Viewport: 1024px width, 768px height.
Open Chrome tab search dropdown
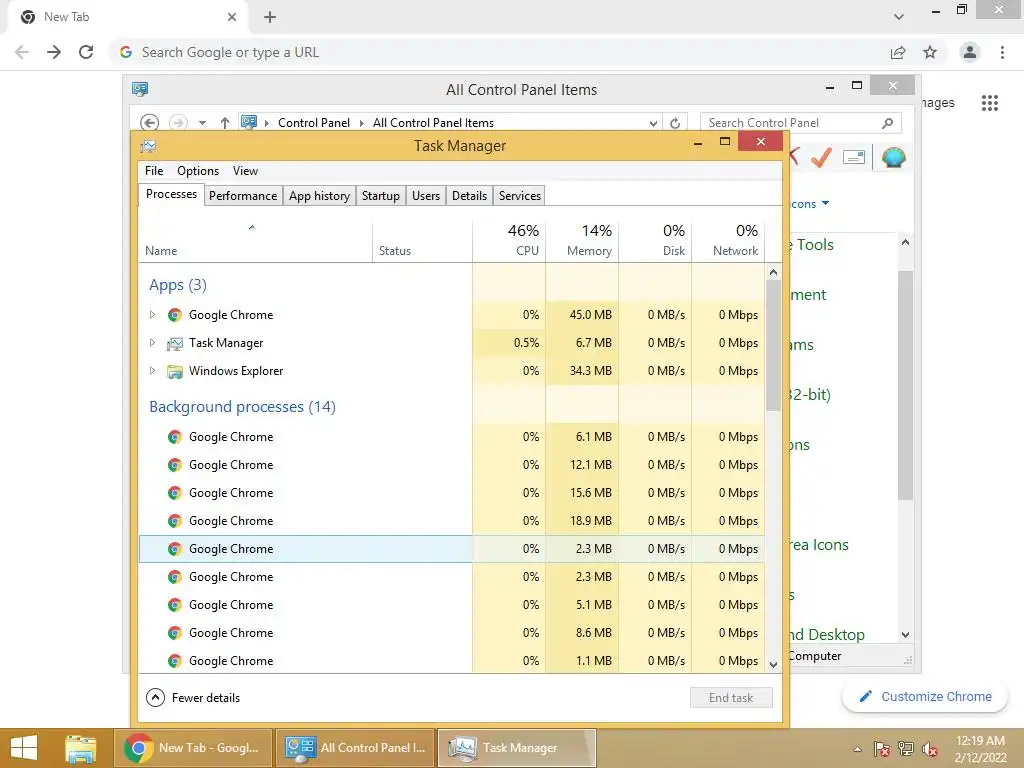tap(899, 17)
